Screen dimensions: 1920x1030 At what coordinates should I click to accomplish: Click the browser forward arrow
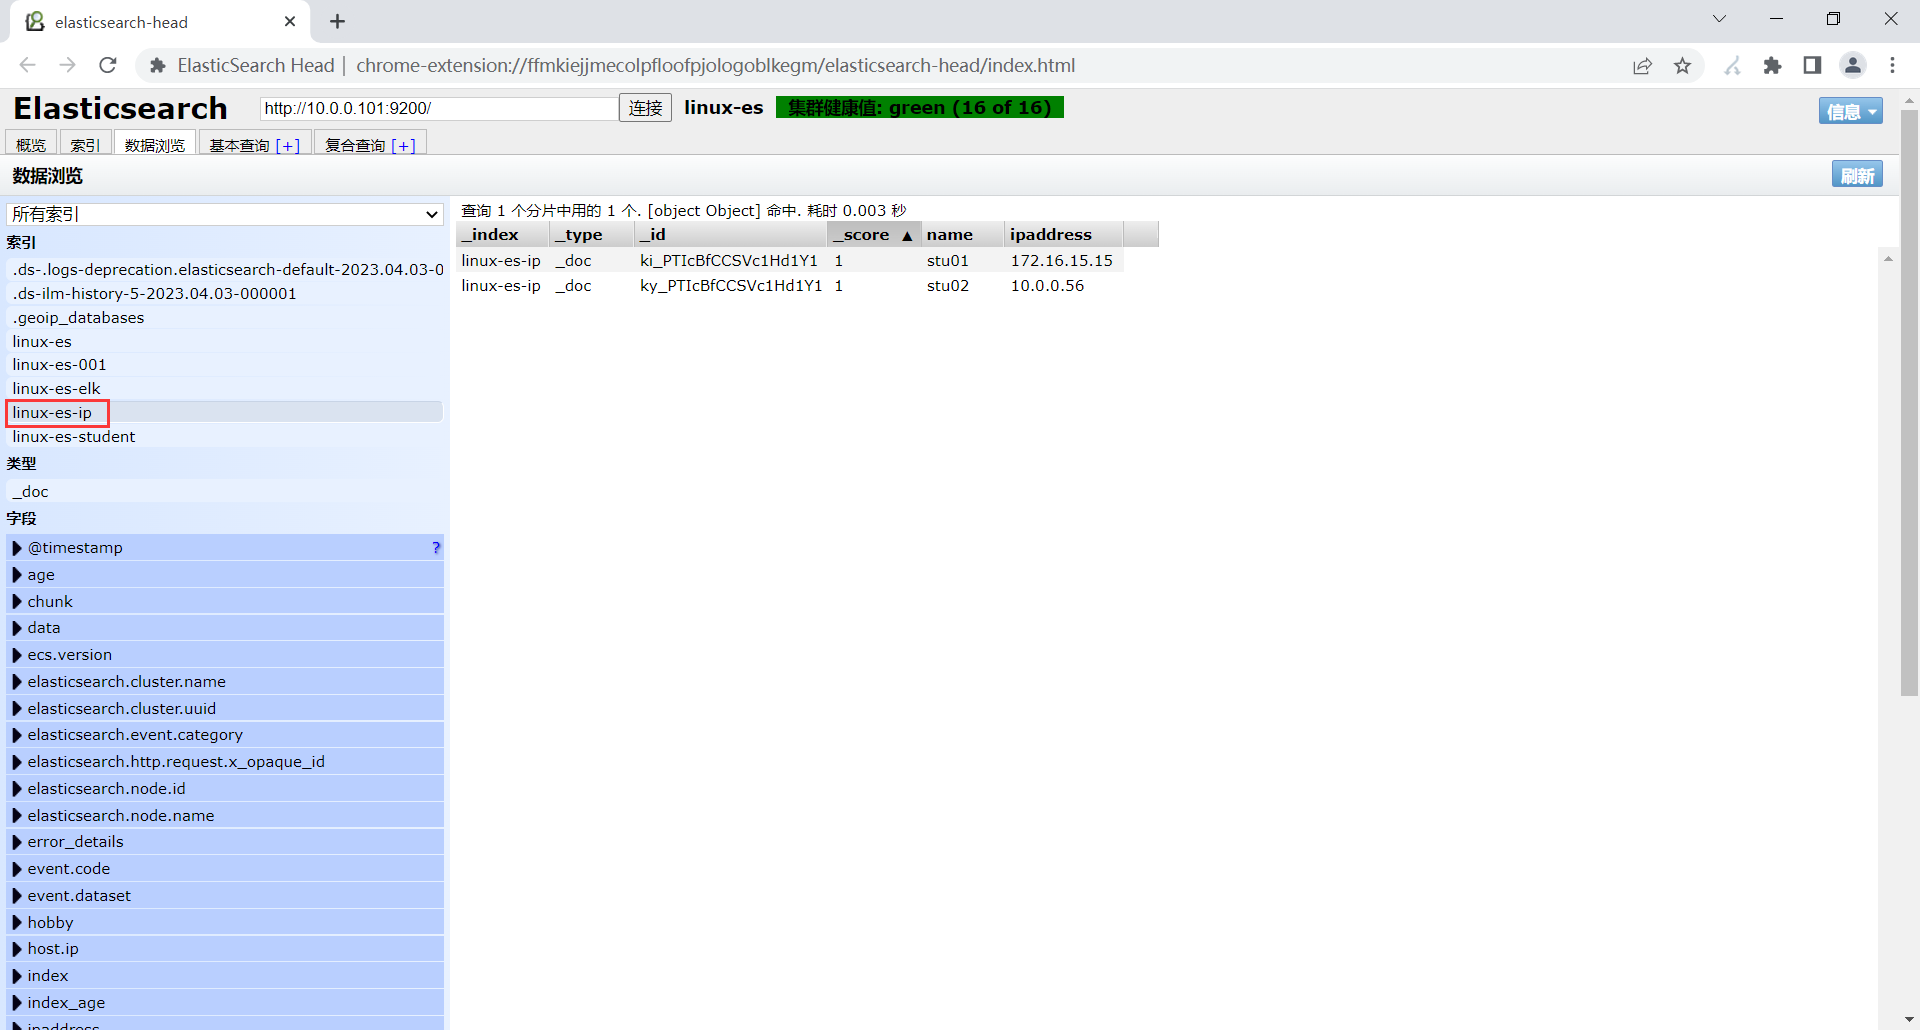(67, 65)
